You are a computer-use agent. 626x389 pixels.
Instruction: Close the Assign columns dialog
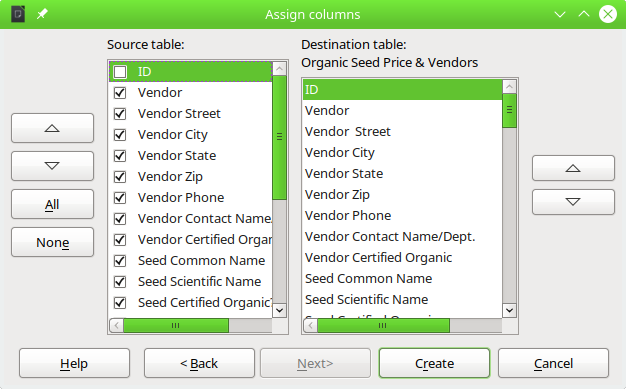(x=608, y=14)
